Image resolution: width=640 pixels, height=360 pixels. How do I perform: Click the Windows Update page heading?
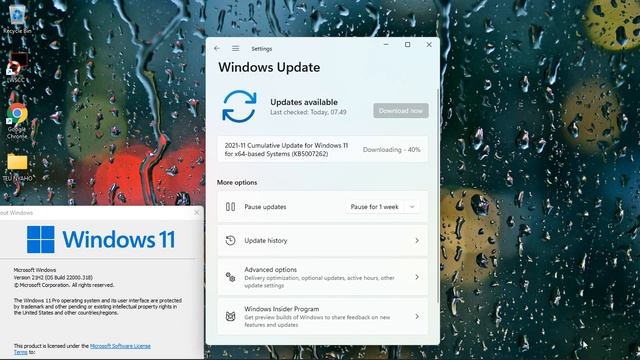tap(269, 67)
